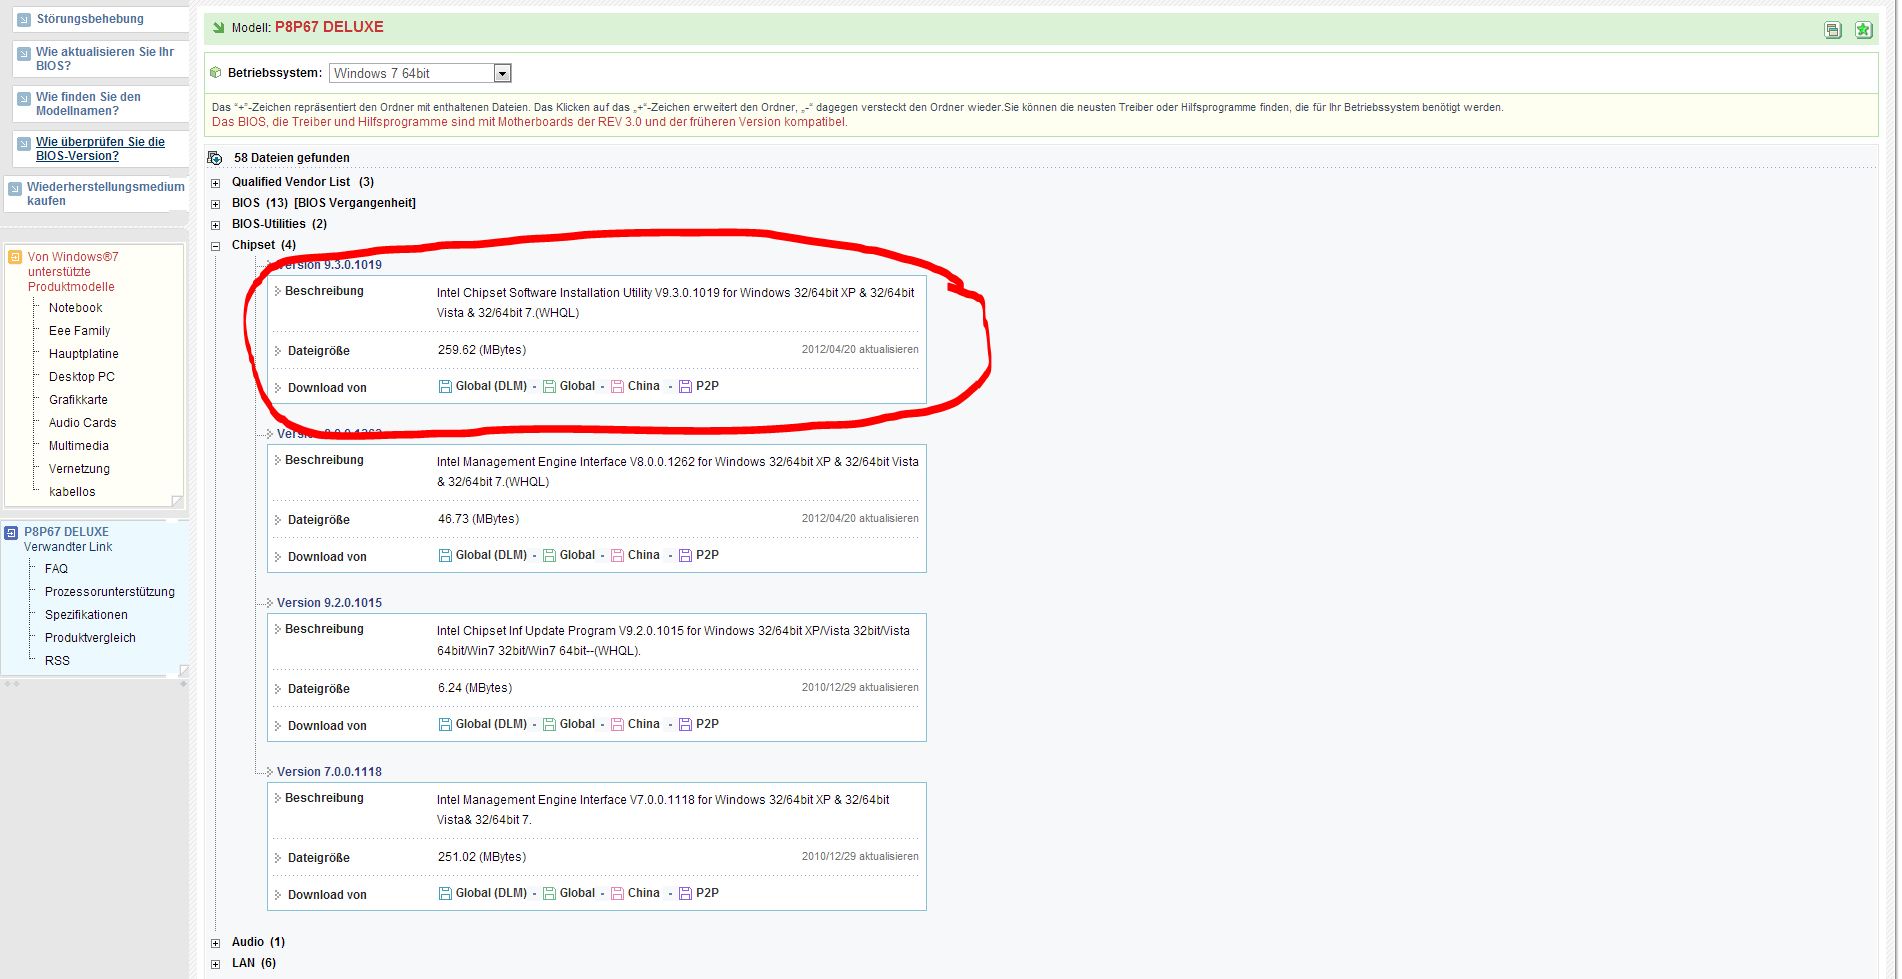Open Produktvergleich link
The height and width of the screenshot is (979, 1902).
point(90,638)
